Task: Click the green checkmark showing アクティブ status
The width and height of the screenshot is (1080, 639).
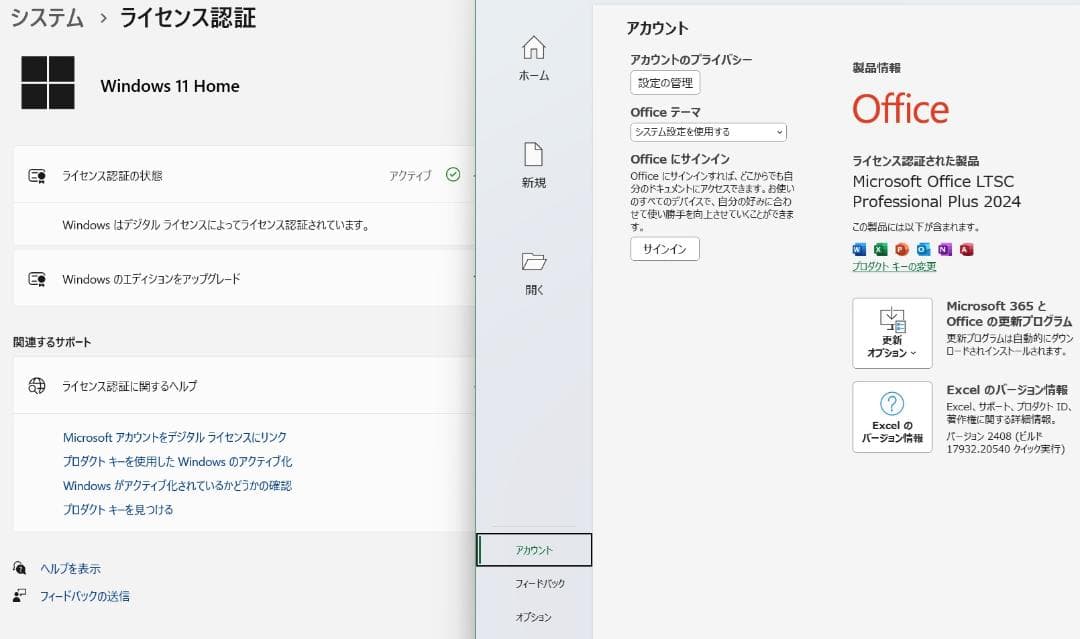Action: click(453, 173)
